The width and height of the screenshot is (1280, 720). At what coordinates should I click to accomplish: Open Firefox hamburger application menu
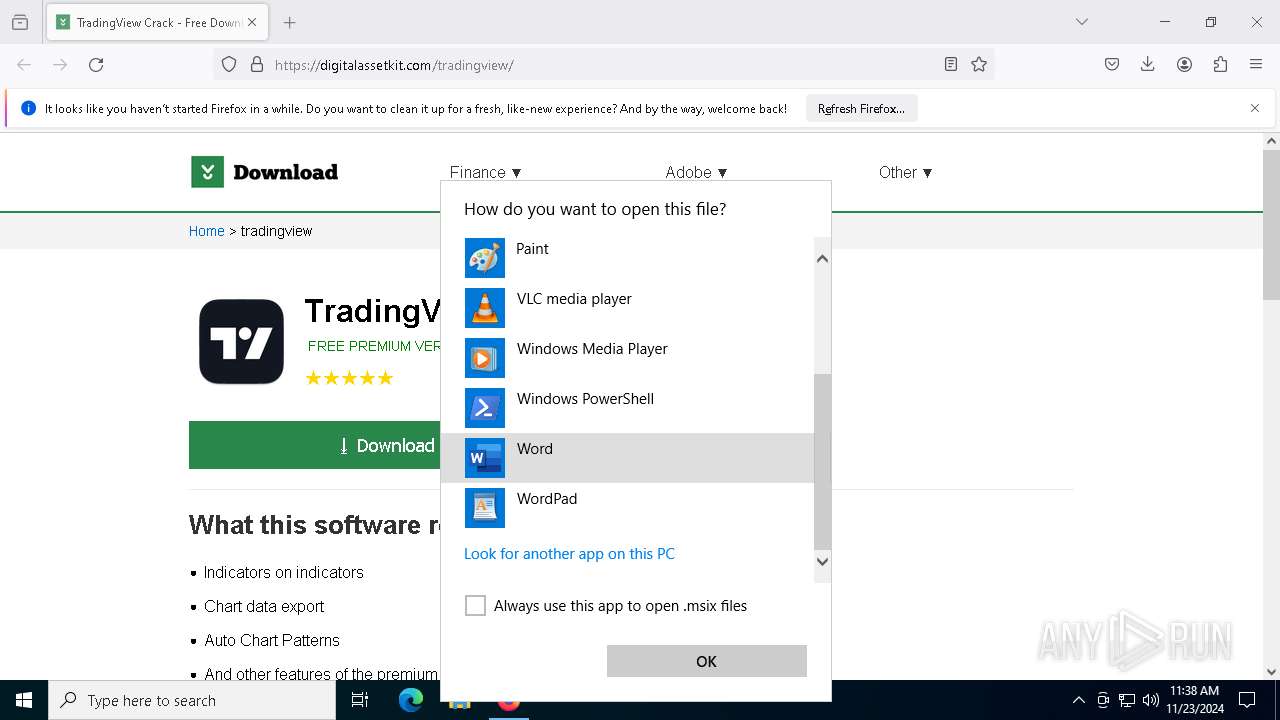tap(1256, 65)
